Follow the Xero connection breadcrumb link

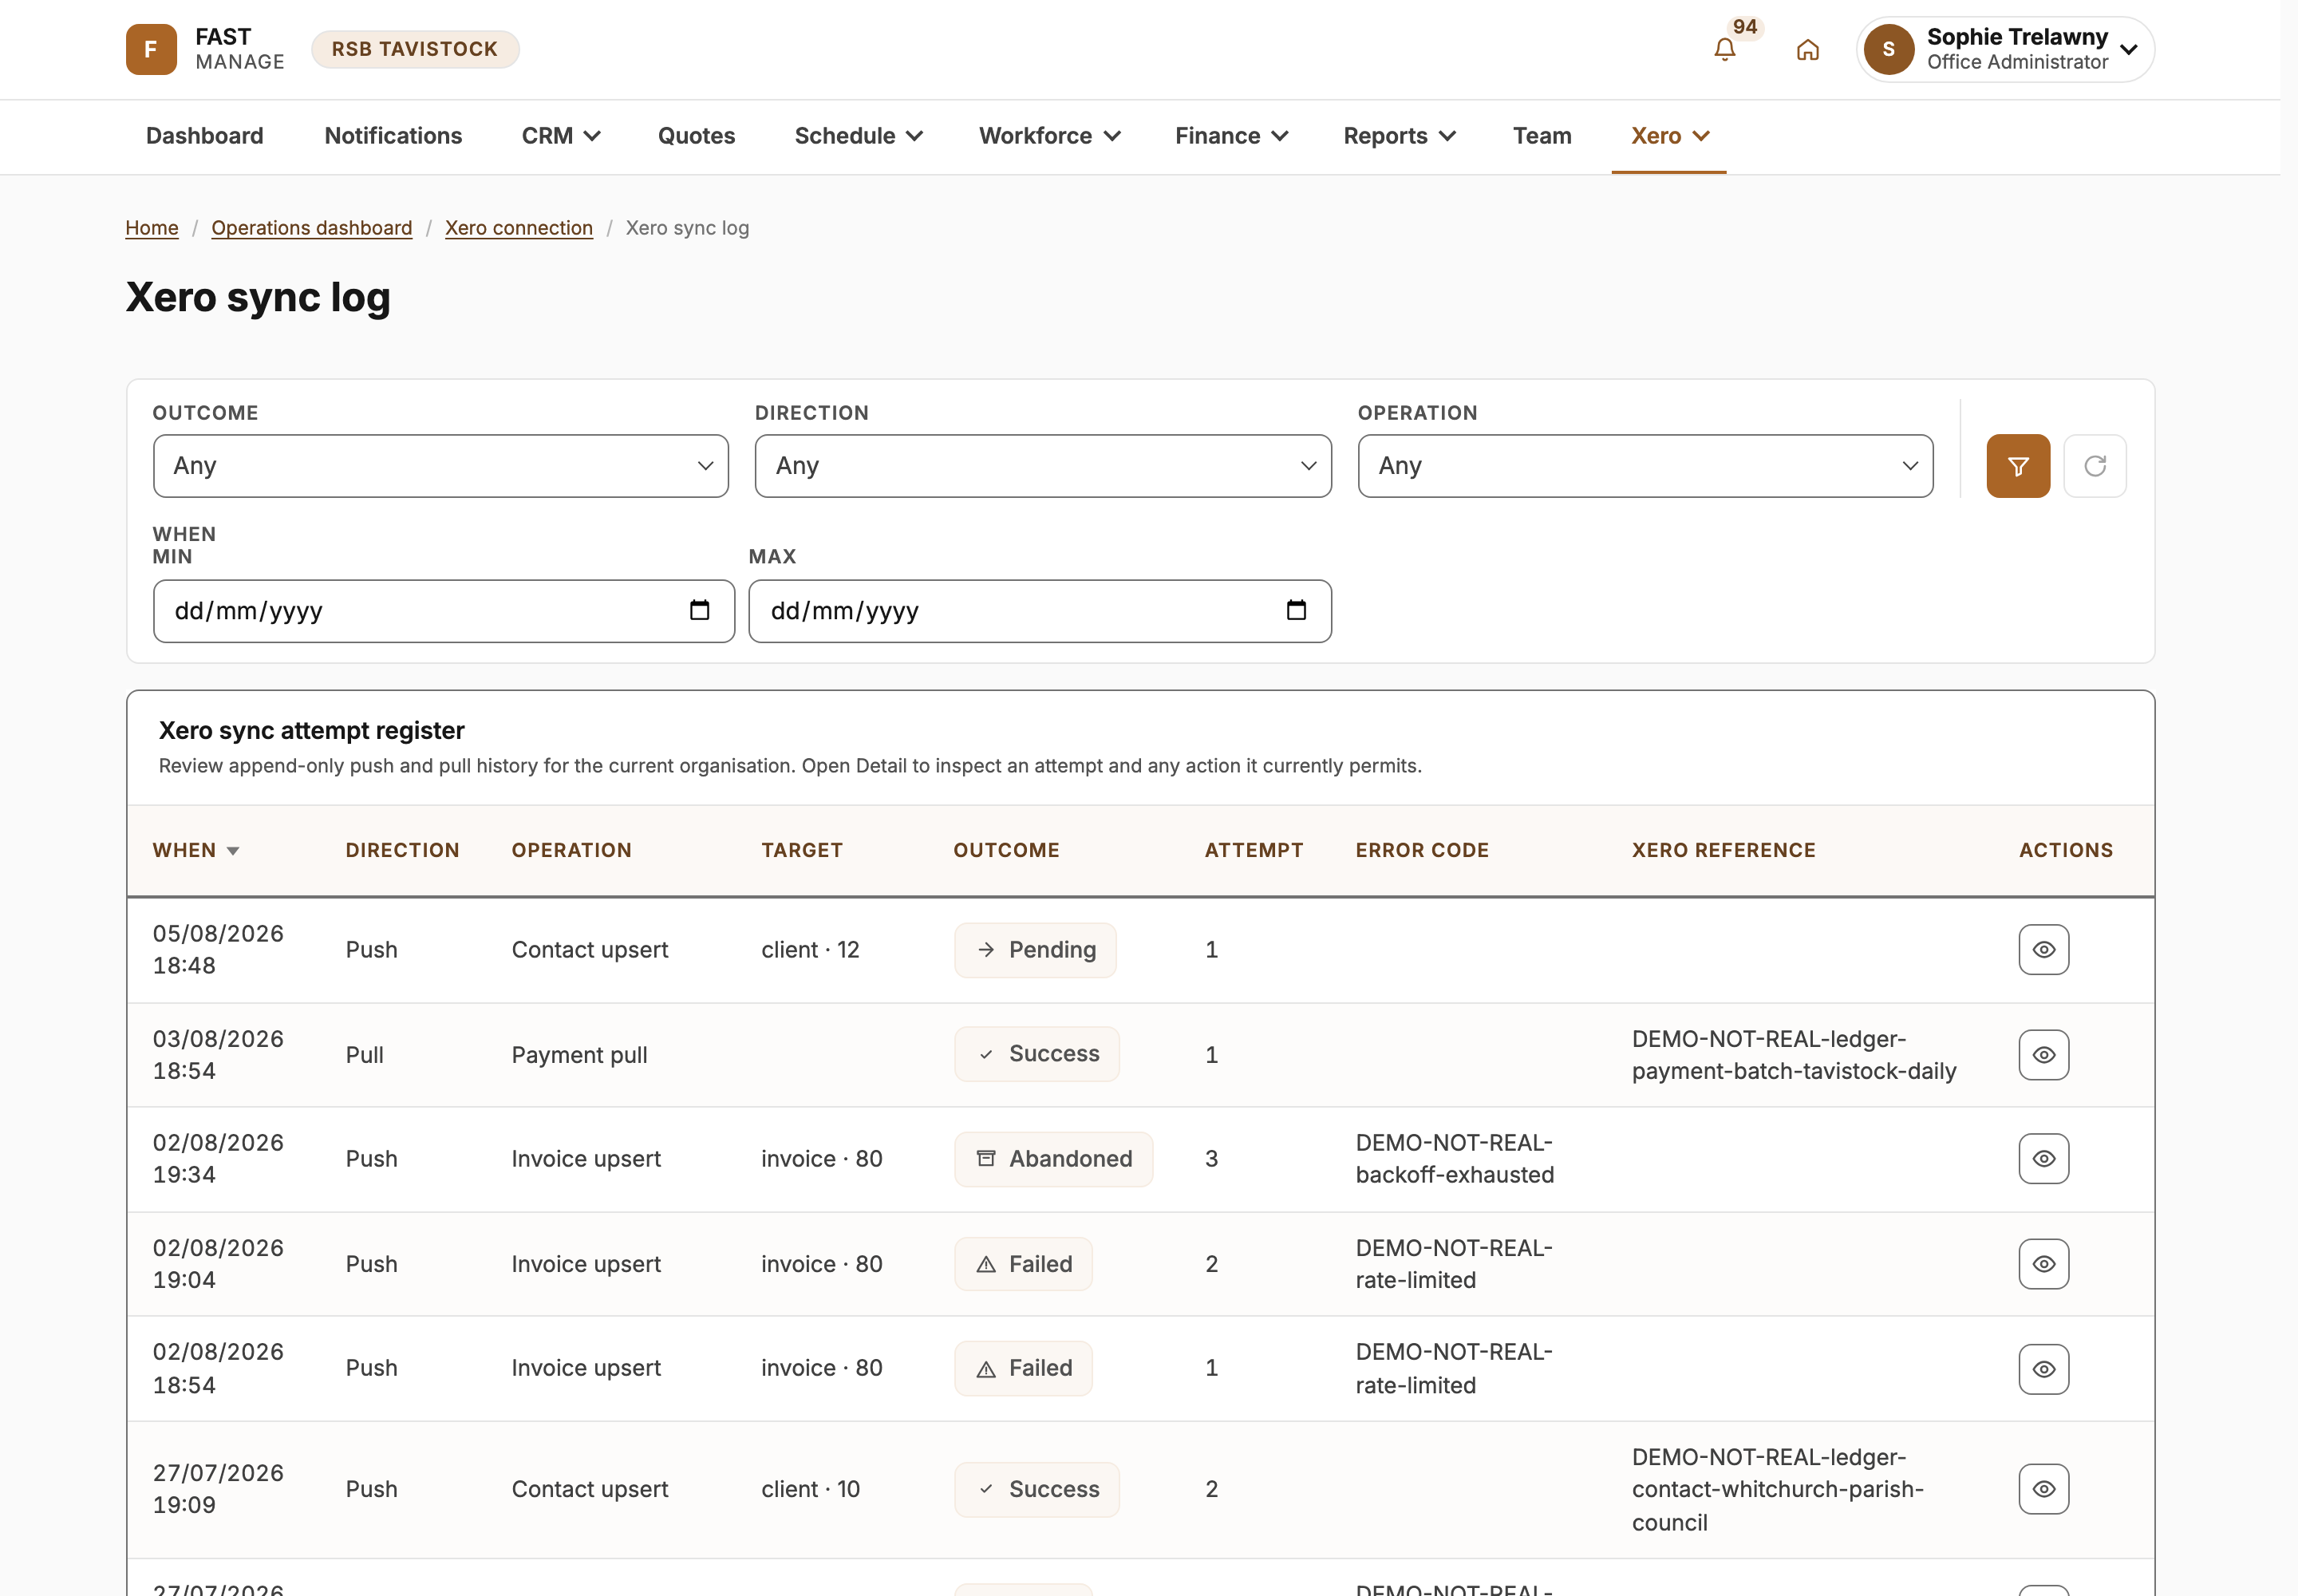(x=519, y=228)
